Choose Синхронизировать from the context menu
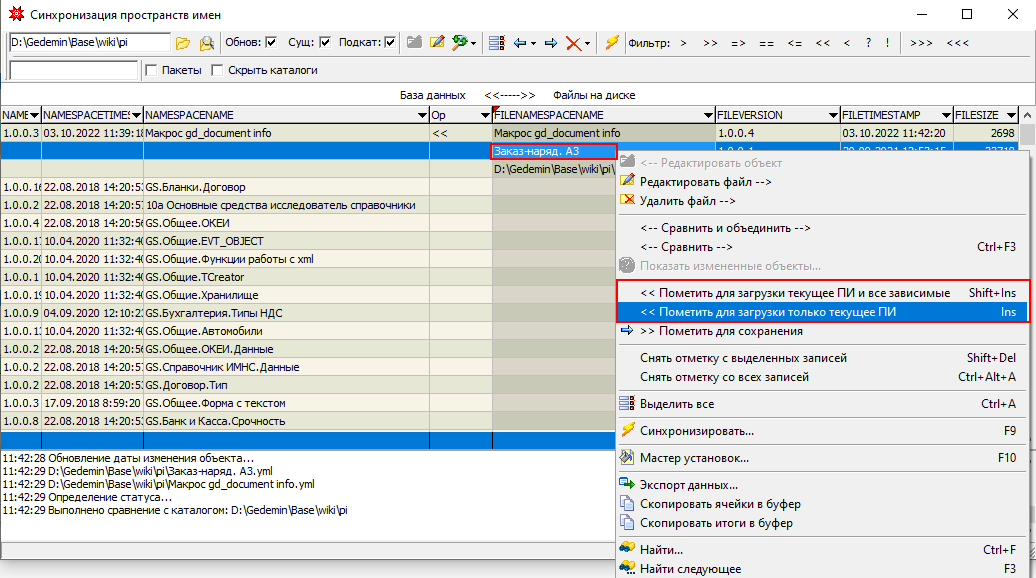 tap(696, 430)
